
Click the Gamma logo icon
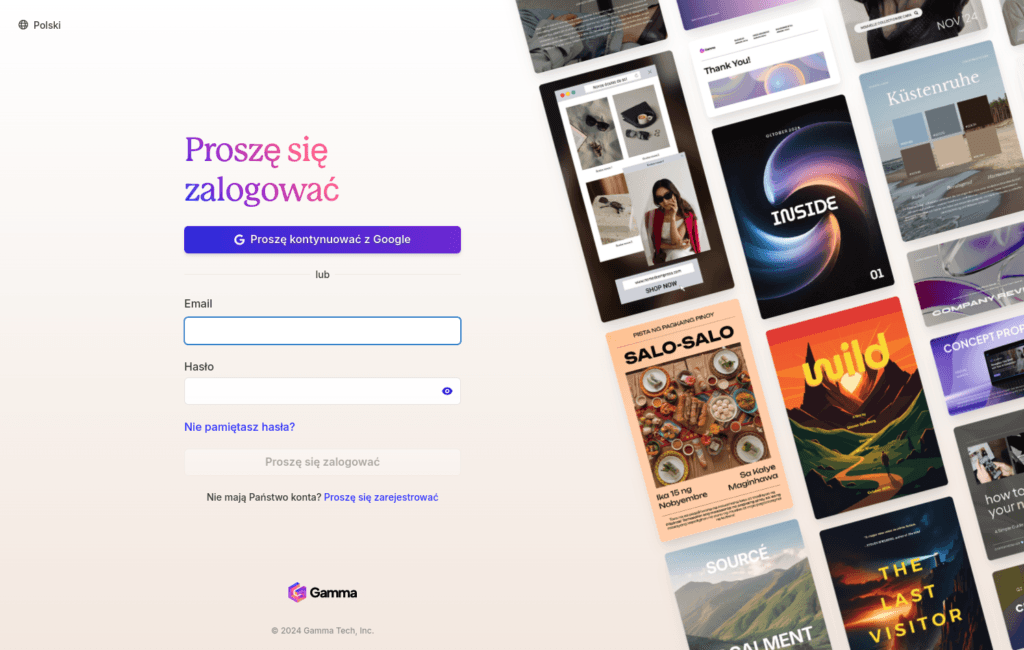pyautogui.click(x=297, y=593)
